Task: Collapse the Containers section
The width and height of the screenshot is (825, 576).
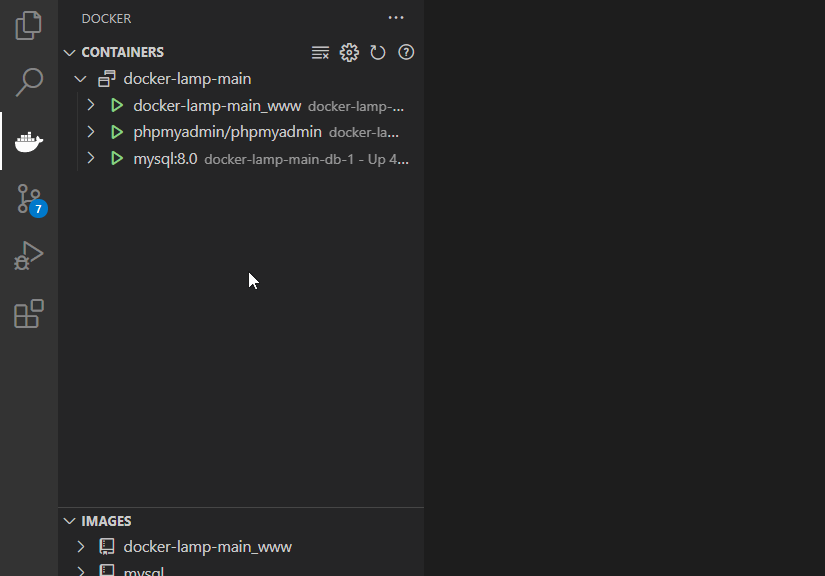Action: [x=69, y=53]
